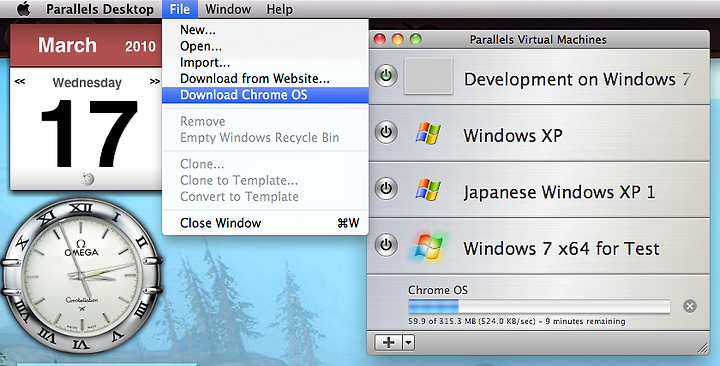Choose Close Window in File menu
The image size is (720, 366).
(265, 223)
